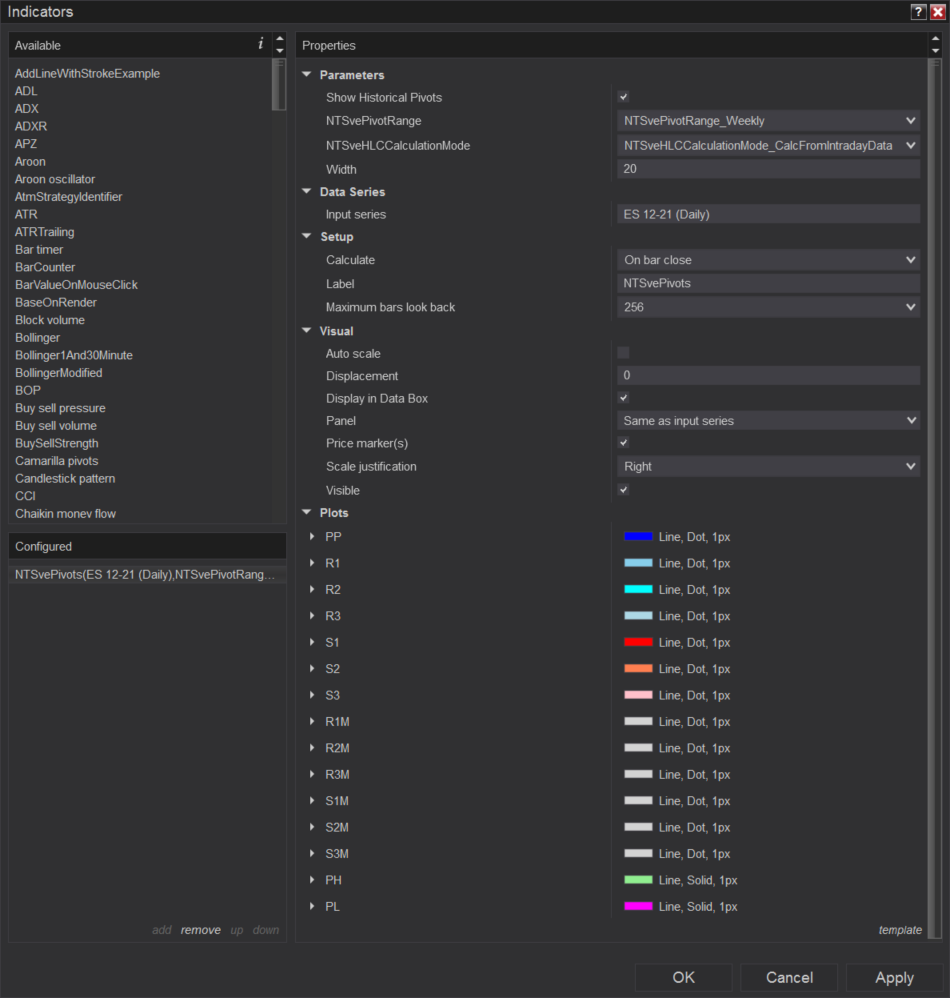Click the template link

tap(900, 930)
